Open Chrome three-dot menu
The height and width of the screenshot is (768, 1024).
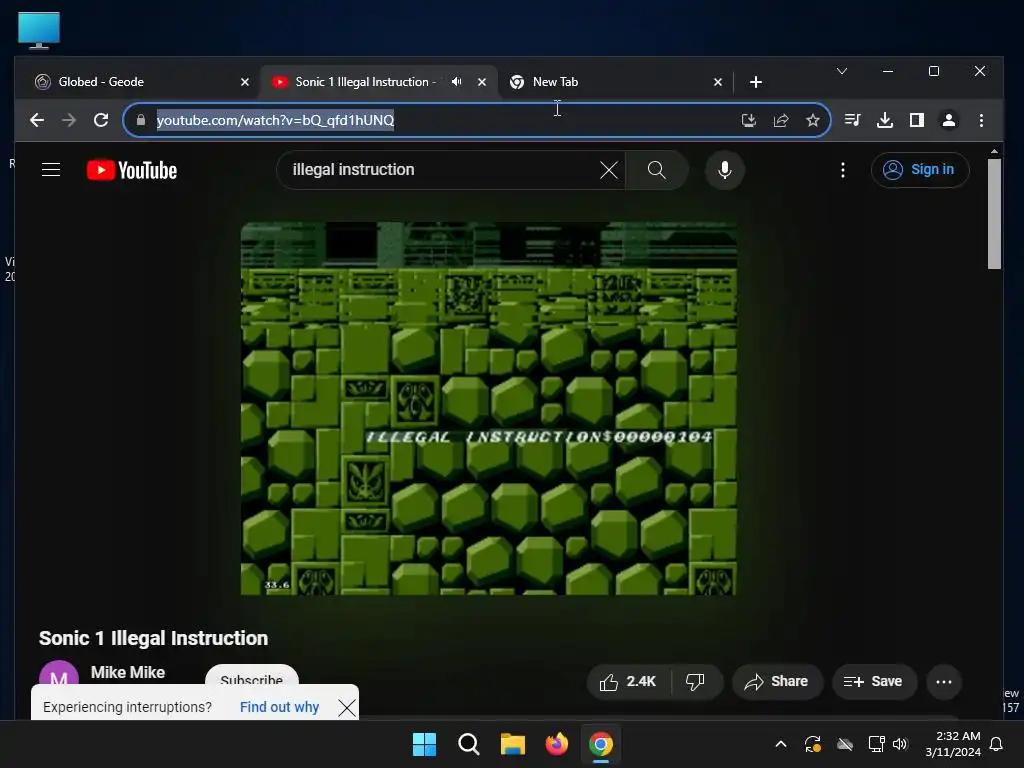(981, 120)
